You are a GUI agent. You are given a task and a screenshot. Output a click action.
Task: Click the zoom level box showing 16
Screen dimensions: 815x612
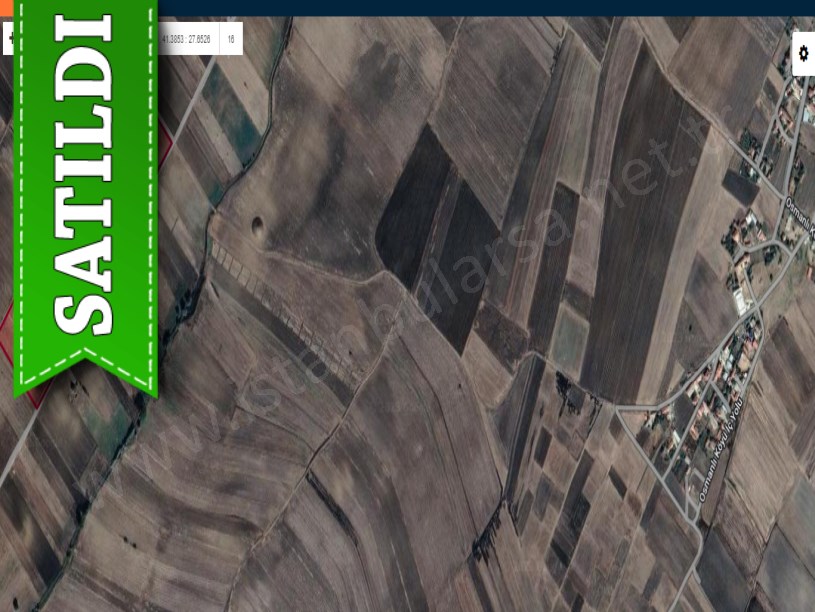[231, 39]
